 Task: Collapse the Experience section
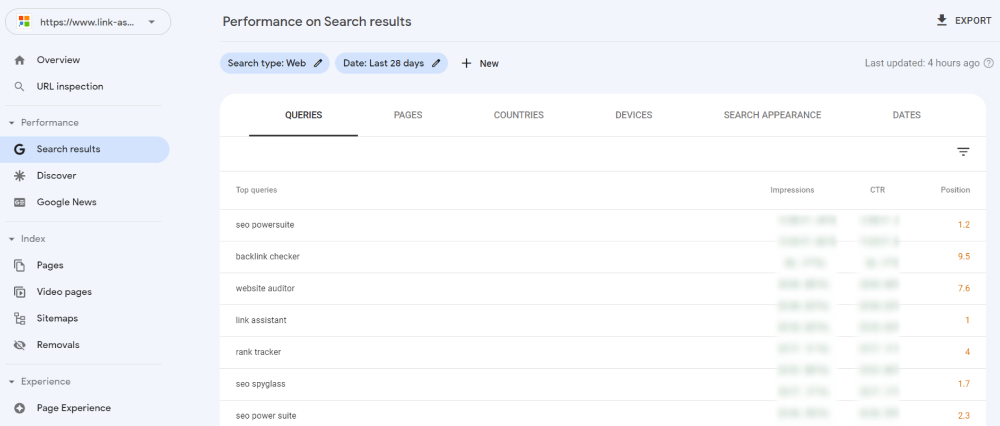point(11,381)
